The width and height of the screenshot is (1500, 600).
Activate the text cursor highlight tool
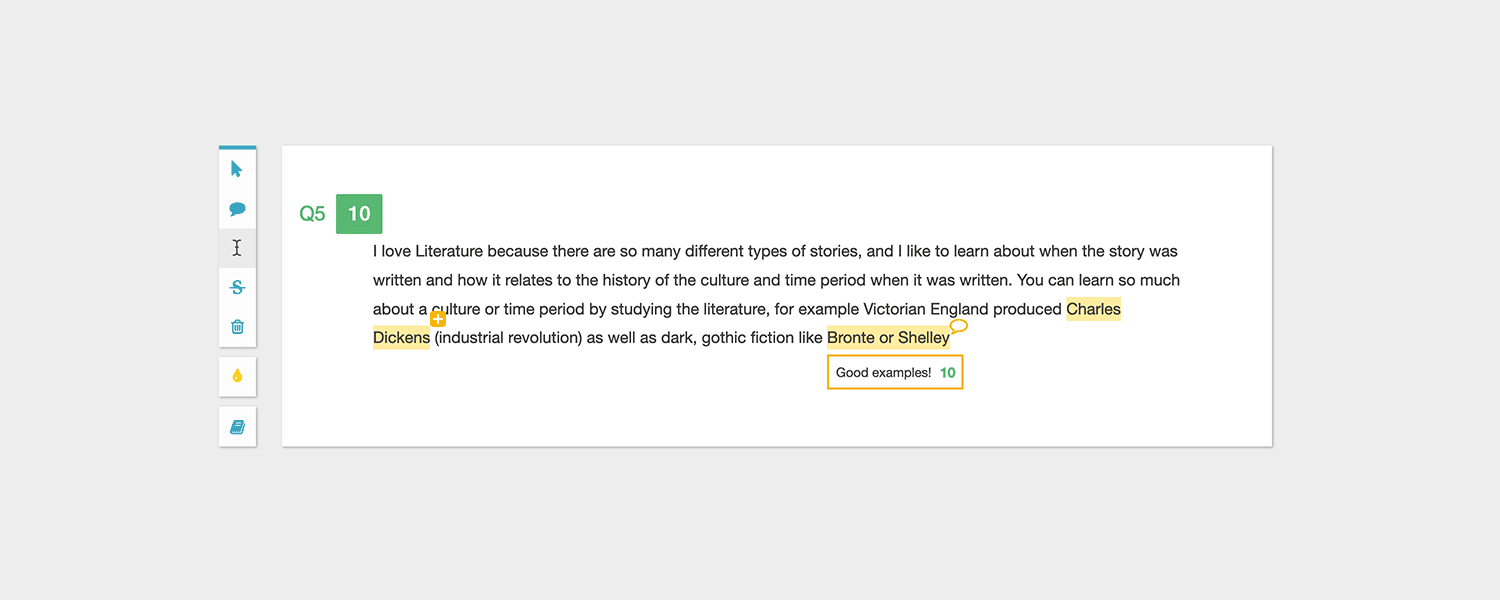237,248
